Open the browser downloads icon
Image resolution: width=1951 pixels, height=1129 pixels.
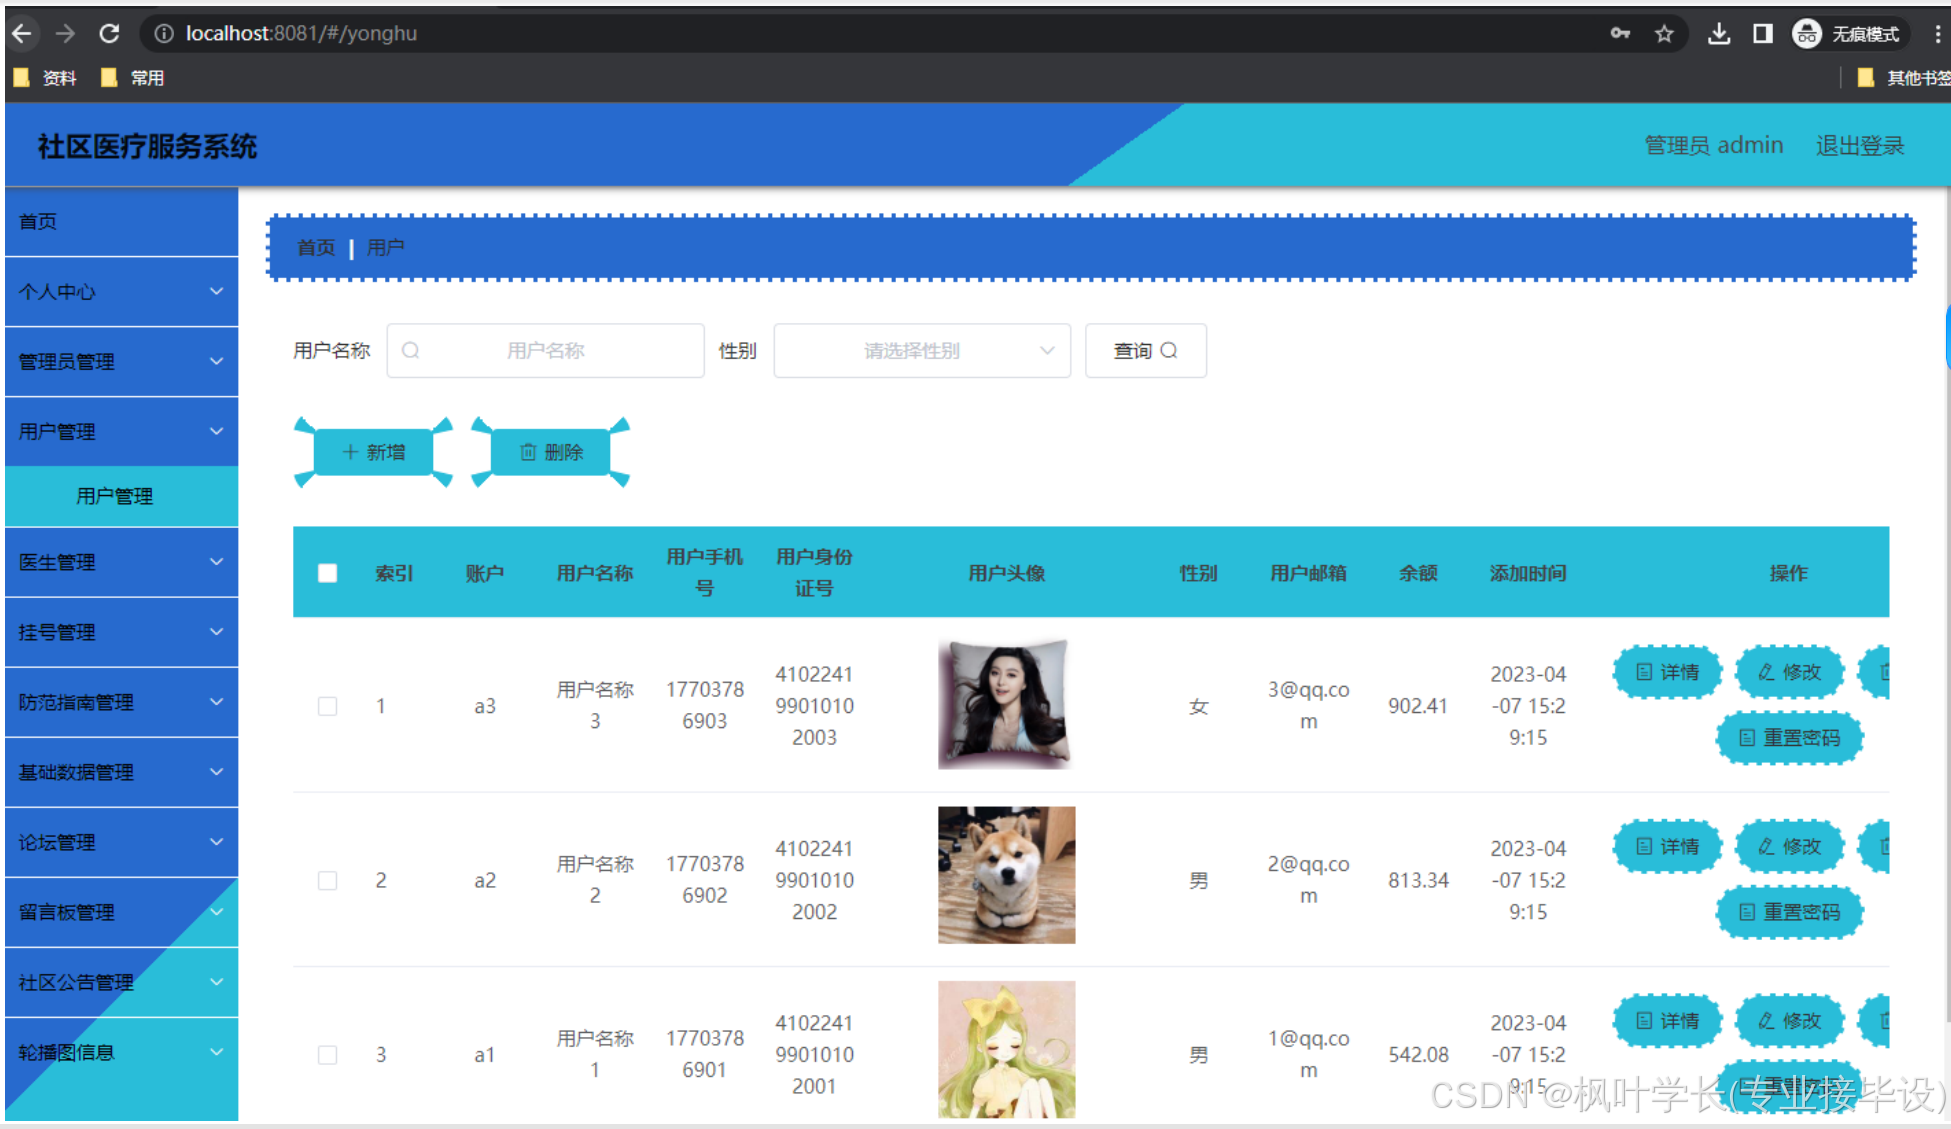(x=1718, y=33)
